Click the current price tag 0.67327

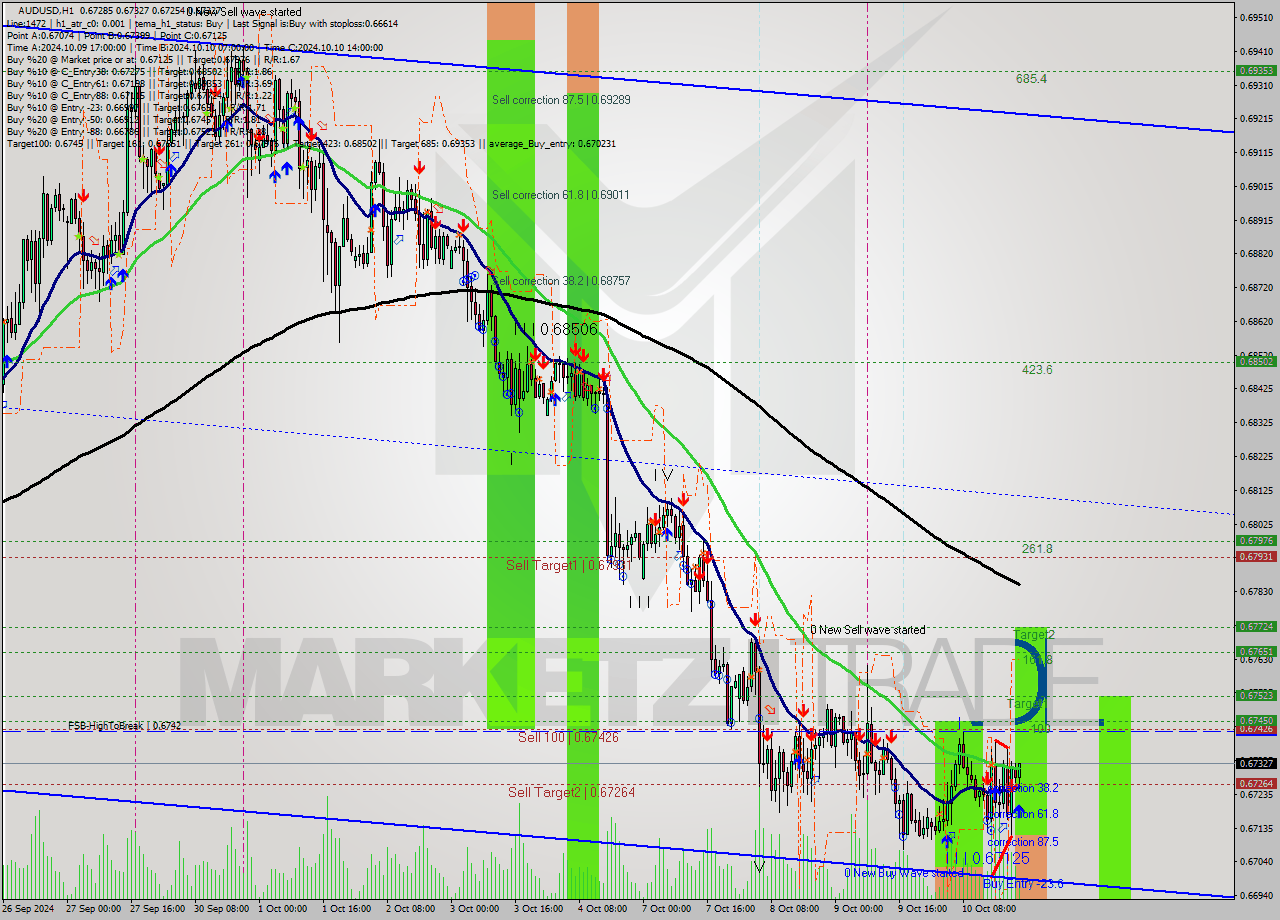1255,763
